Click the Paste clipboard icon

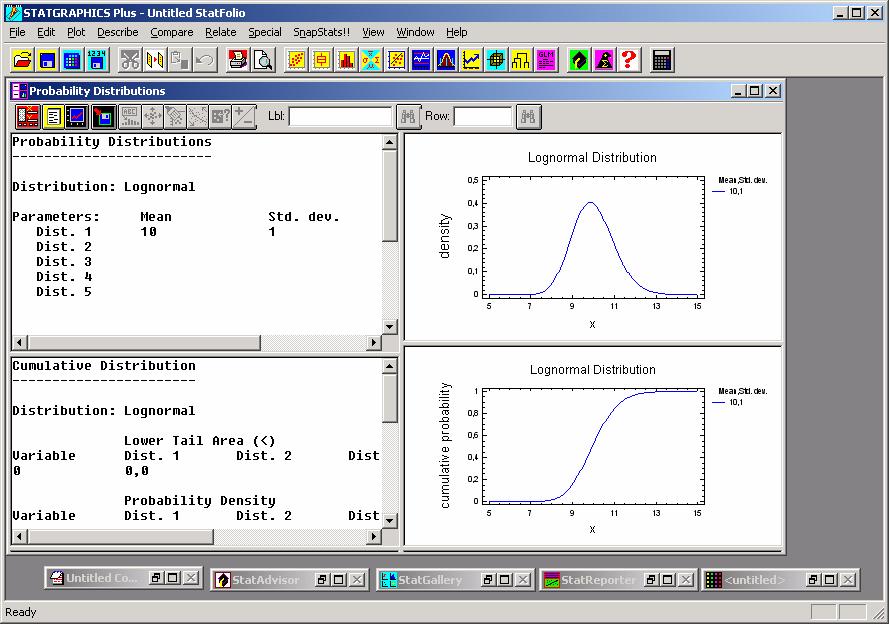click(x=180, y=60)
